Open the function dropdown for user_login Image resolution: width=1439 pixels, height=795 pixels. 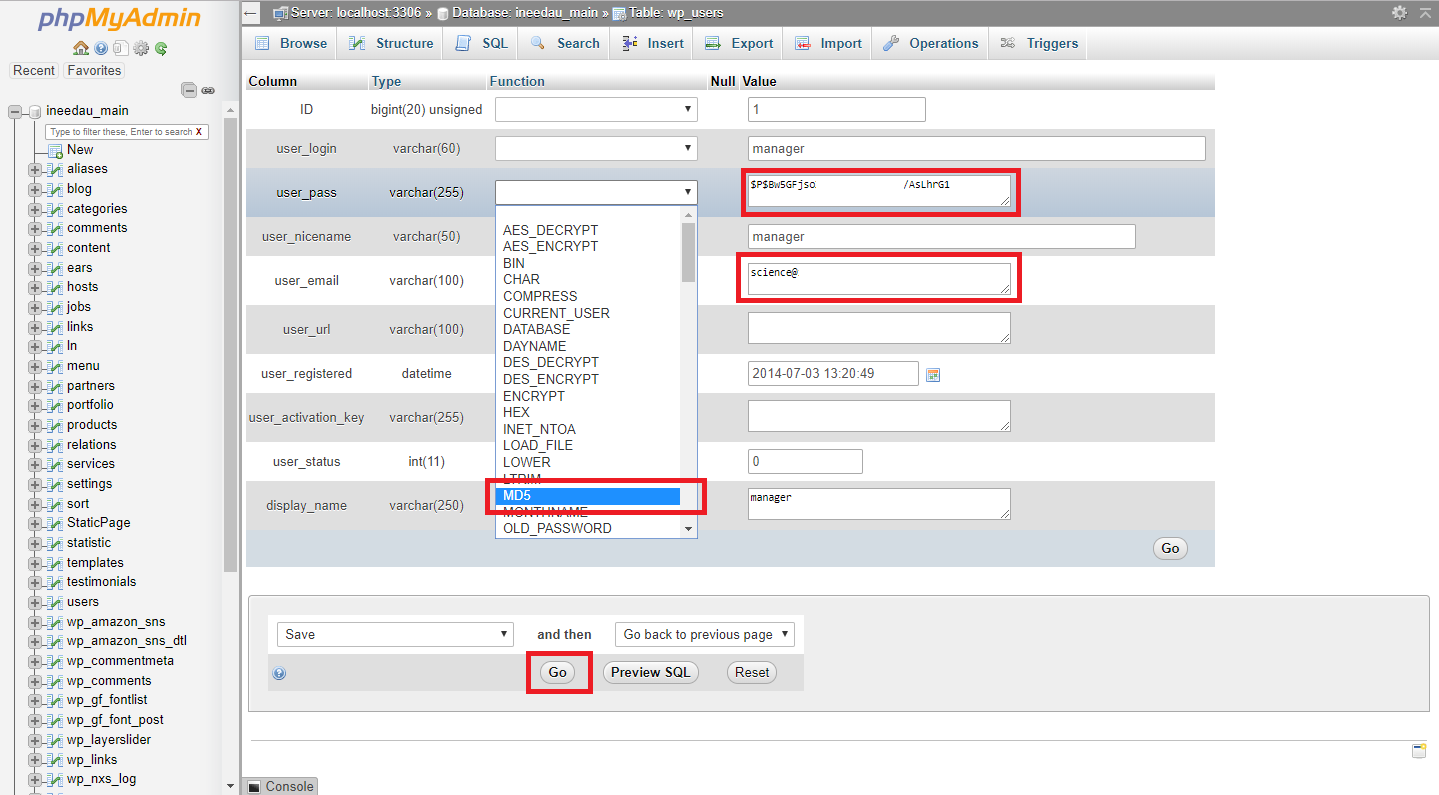[x=596, y=149]
